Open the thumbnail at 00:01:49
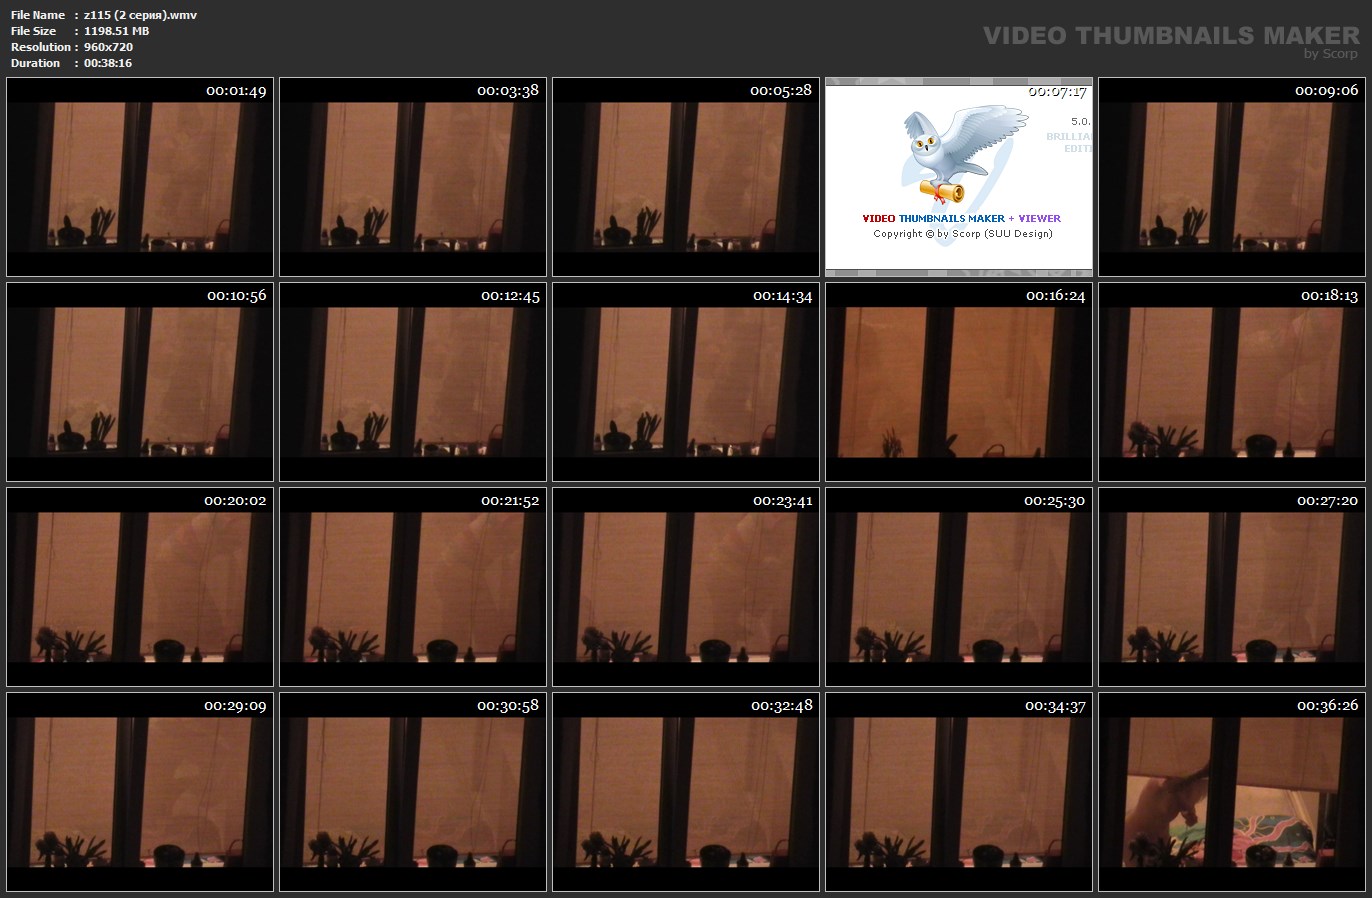Image resolution: width=1372 pixels, height=898 pixels. tap(140, 177)
